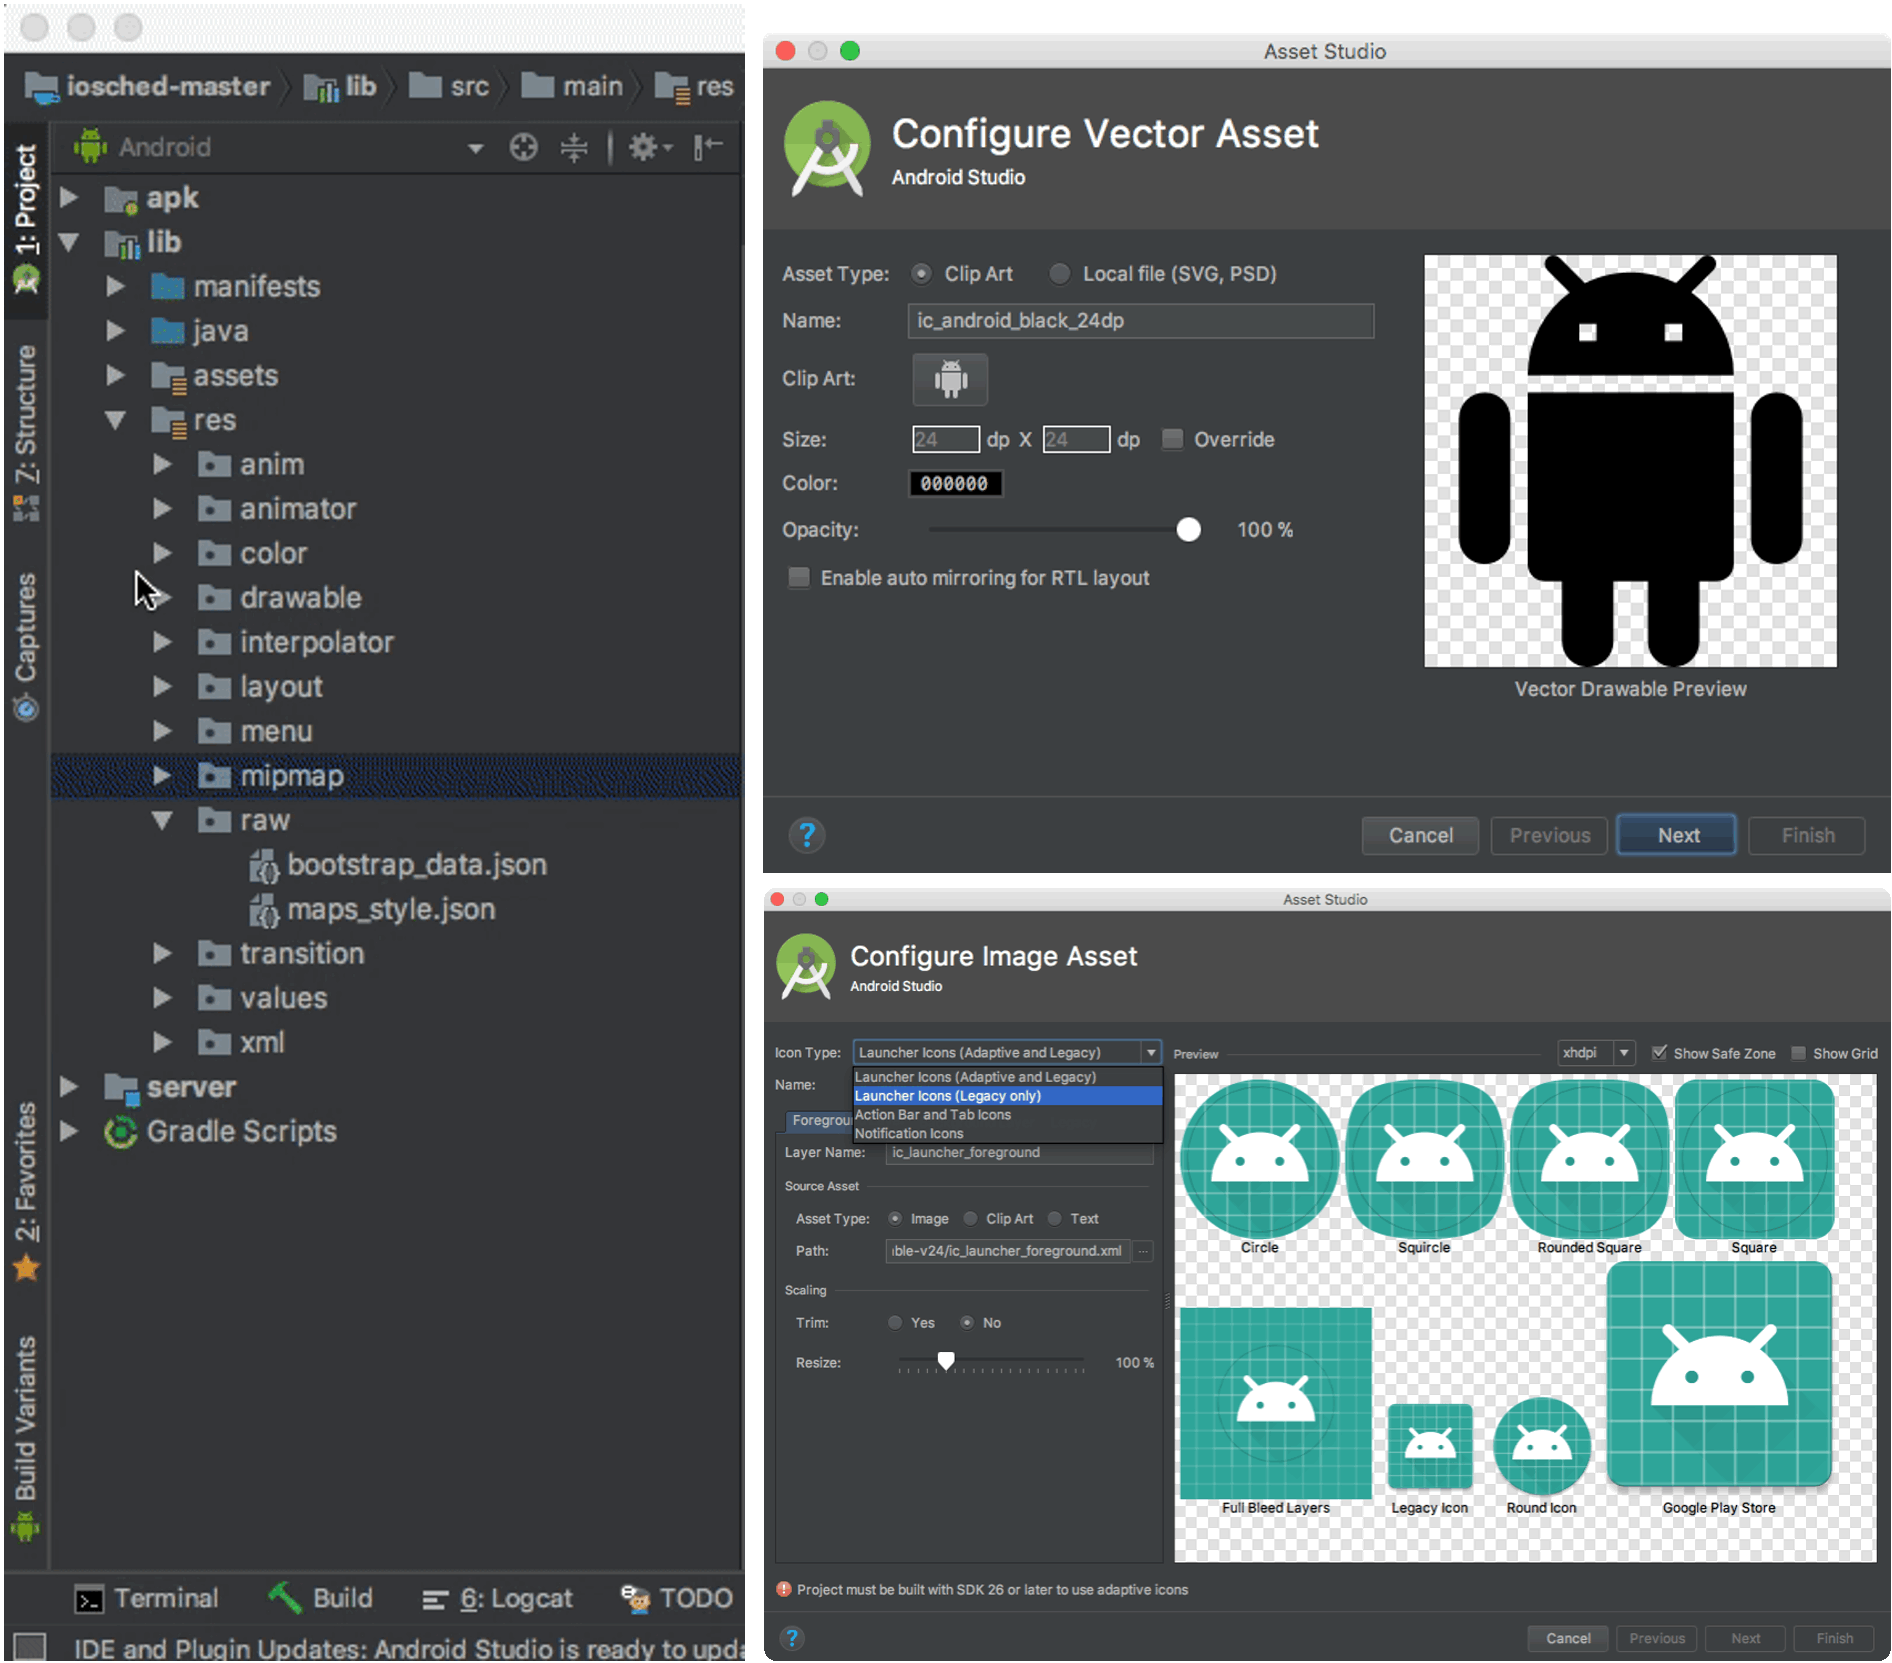Collapse the raw folder node
The height and width of the screenshot is (1663, 1892).
162,821
